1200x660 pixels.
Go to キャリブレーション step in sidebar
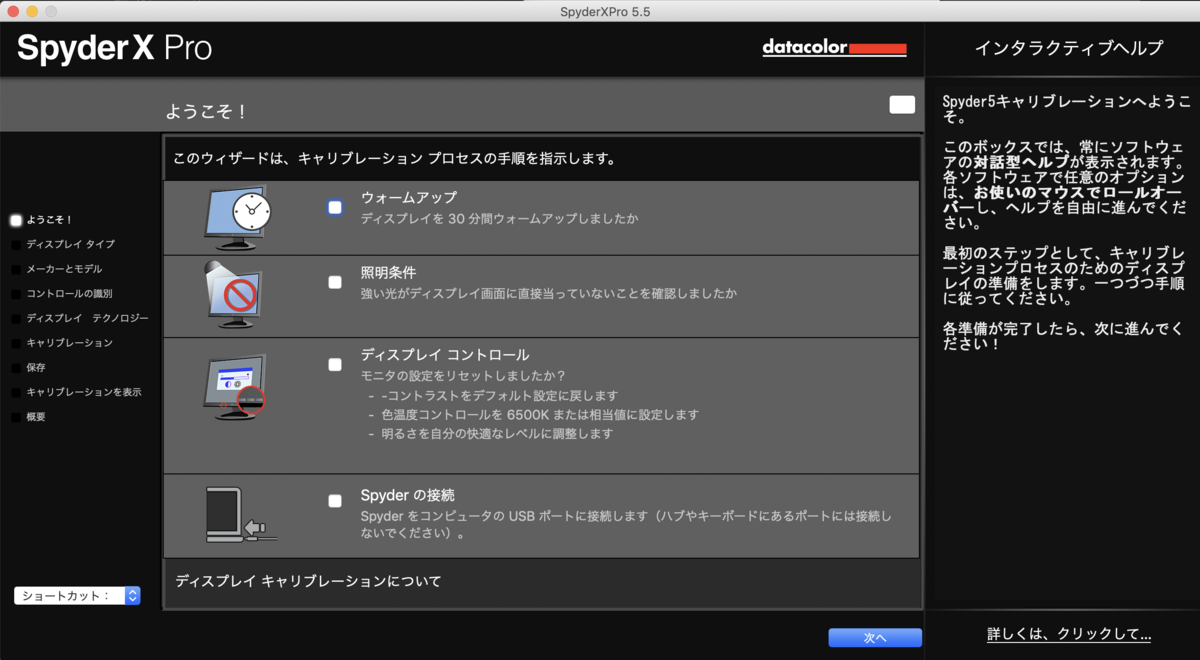[x=69, y=343]
